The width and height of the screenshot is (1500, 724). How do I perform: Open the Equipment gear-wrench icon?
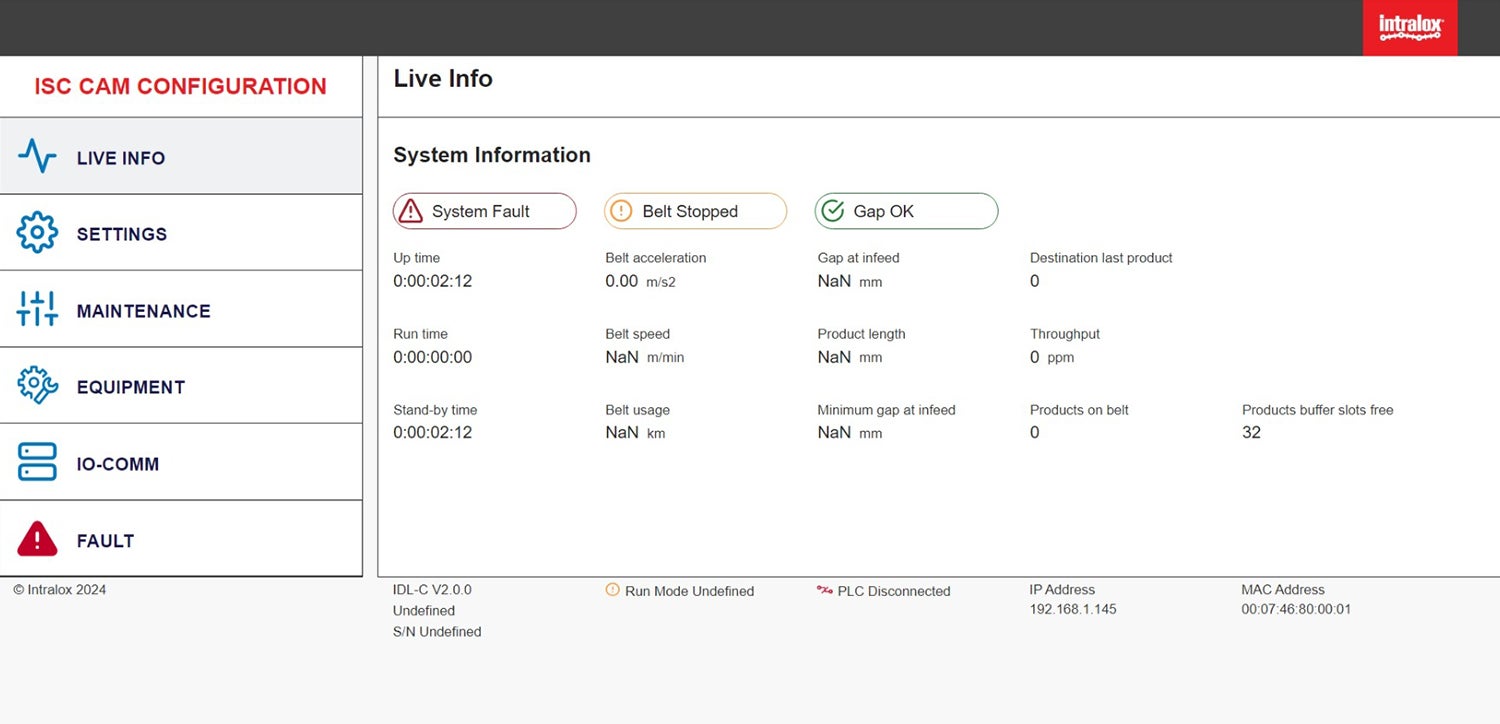coord(37,385)
